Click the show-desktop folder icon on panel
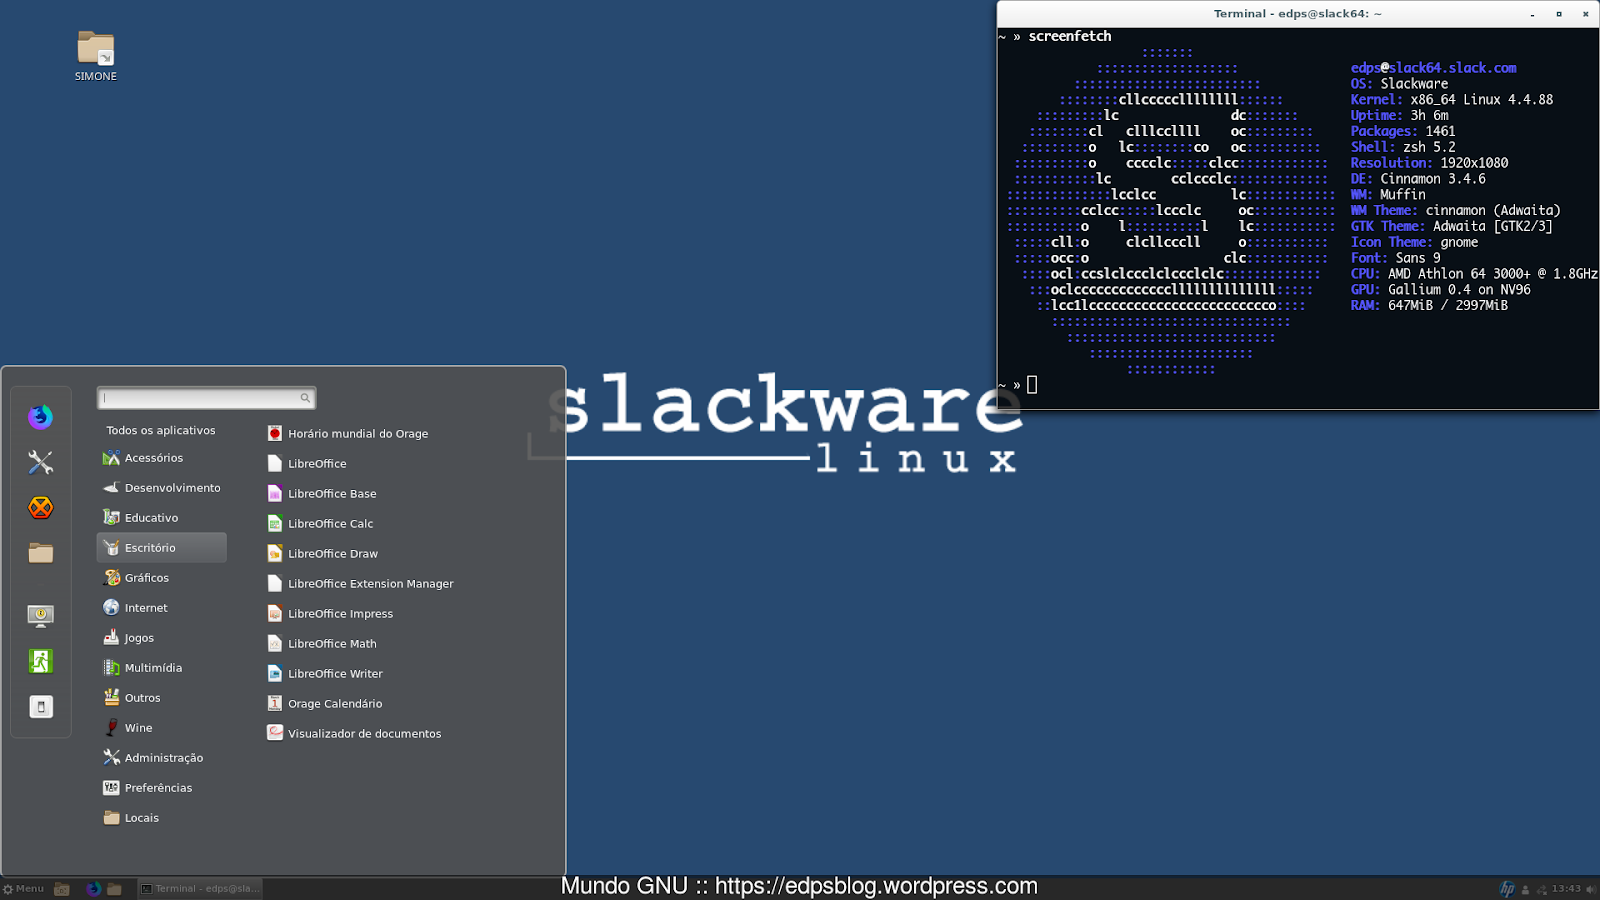Viewport: 1600px width, 900px height. click(62, 888)
